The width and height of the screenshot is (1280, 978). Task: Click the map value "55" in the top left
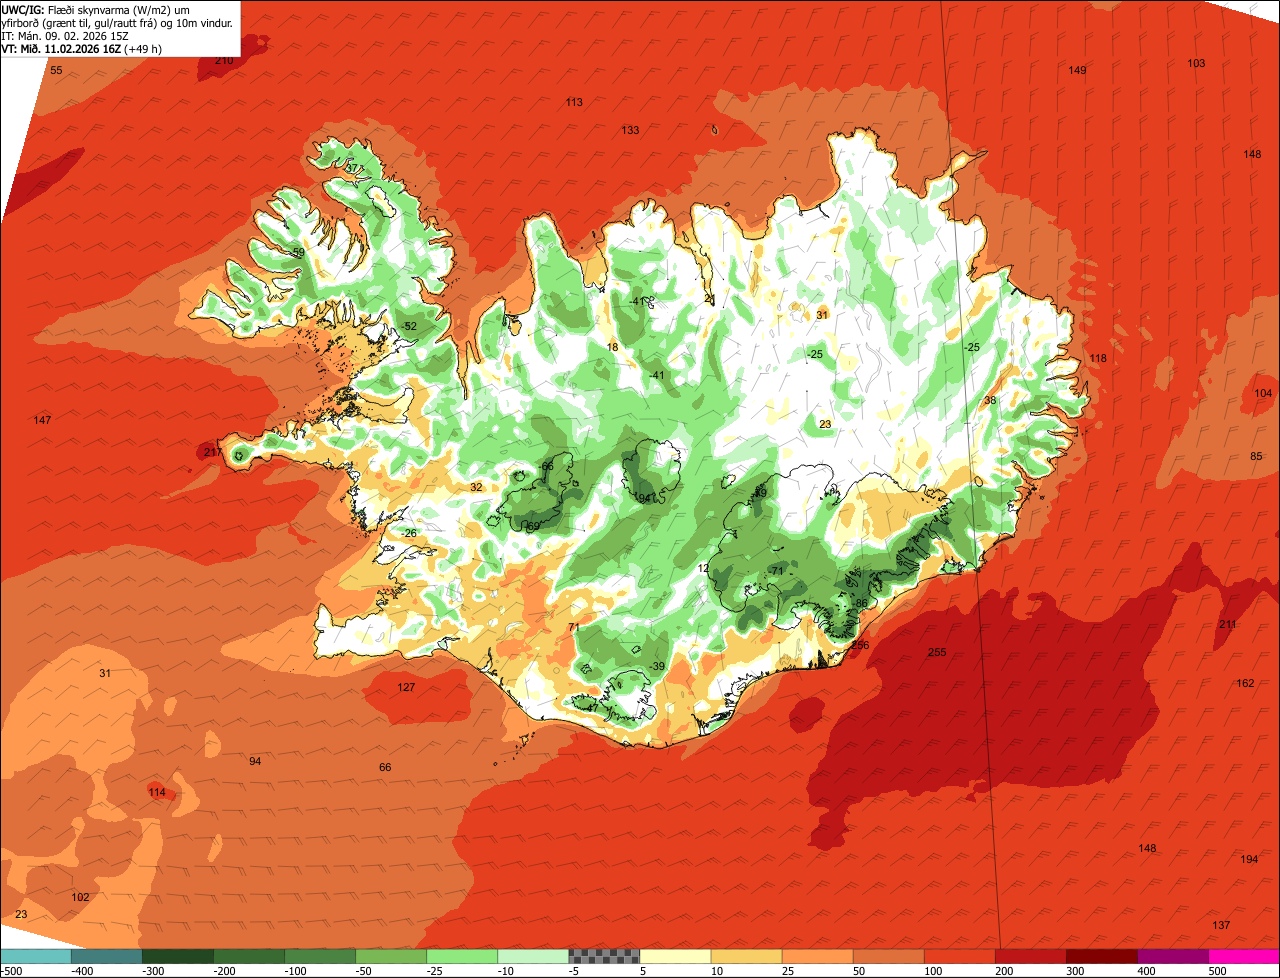pos(56,70)
